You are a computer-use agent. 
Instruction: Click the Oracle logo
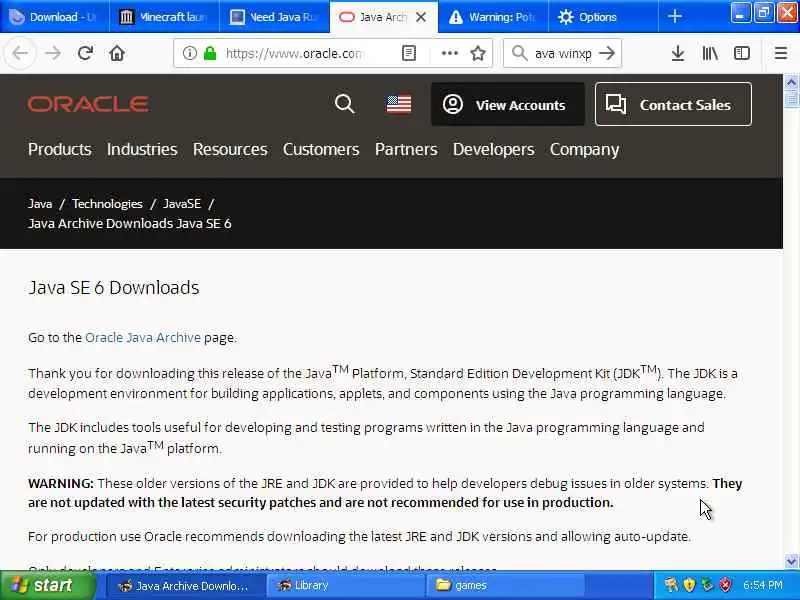(88, 104)
